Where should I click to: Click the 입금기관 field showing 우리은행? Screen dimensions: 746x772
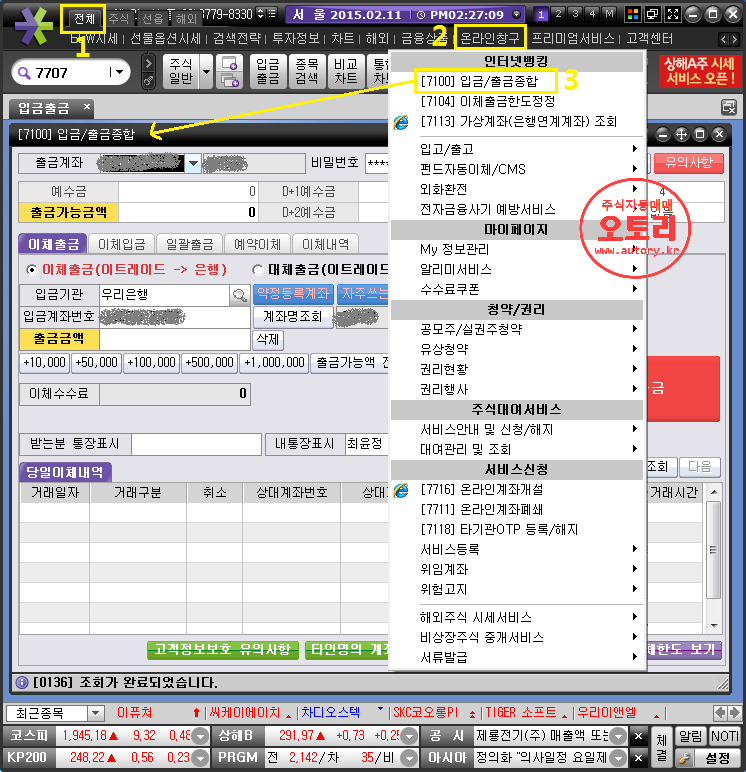(164, 295)
